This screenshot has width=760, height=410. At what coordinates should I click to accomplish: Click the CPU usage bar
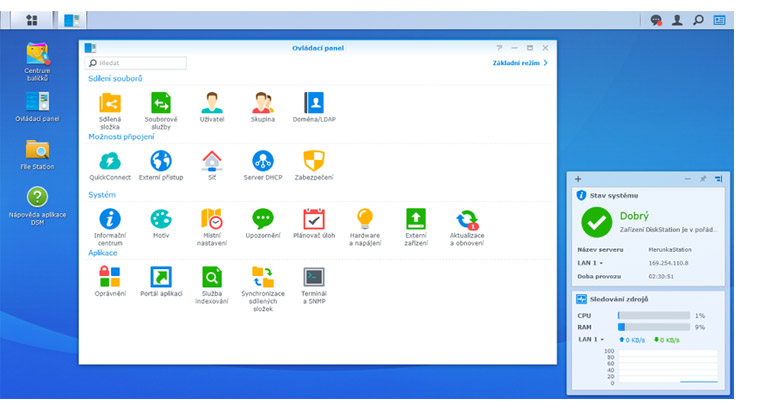click(x=654, y=315)
